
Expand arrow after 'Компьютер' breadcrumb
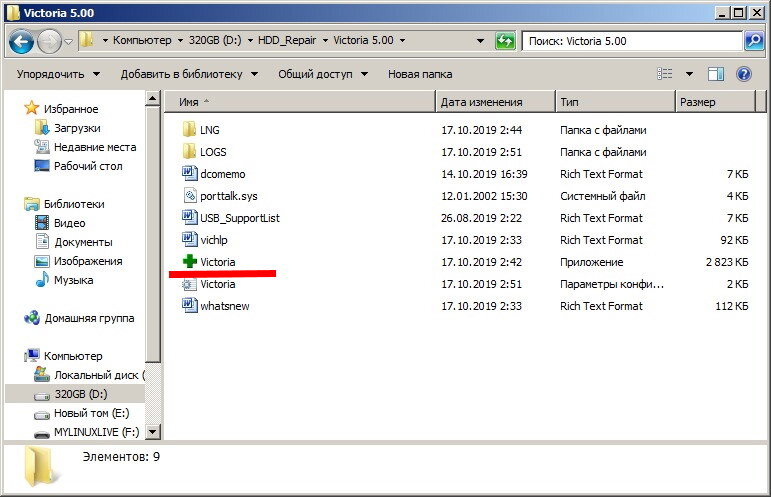pyautogui.click(x=180, y=41)
